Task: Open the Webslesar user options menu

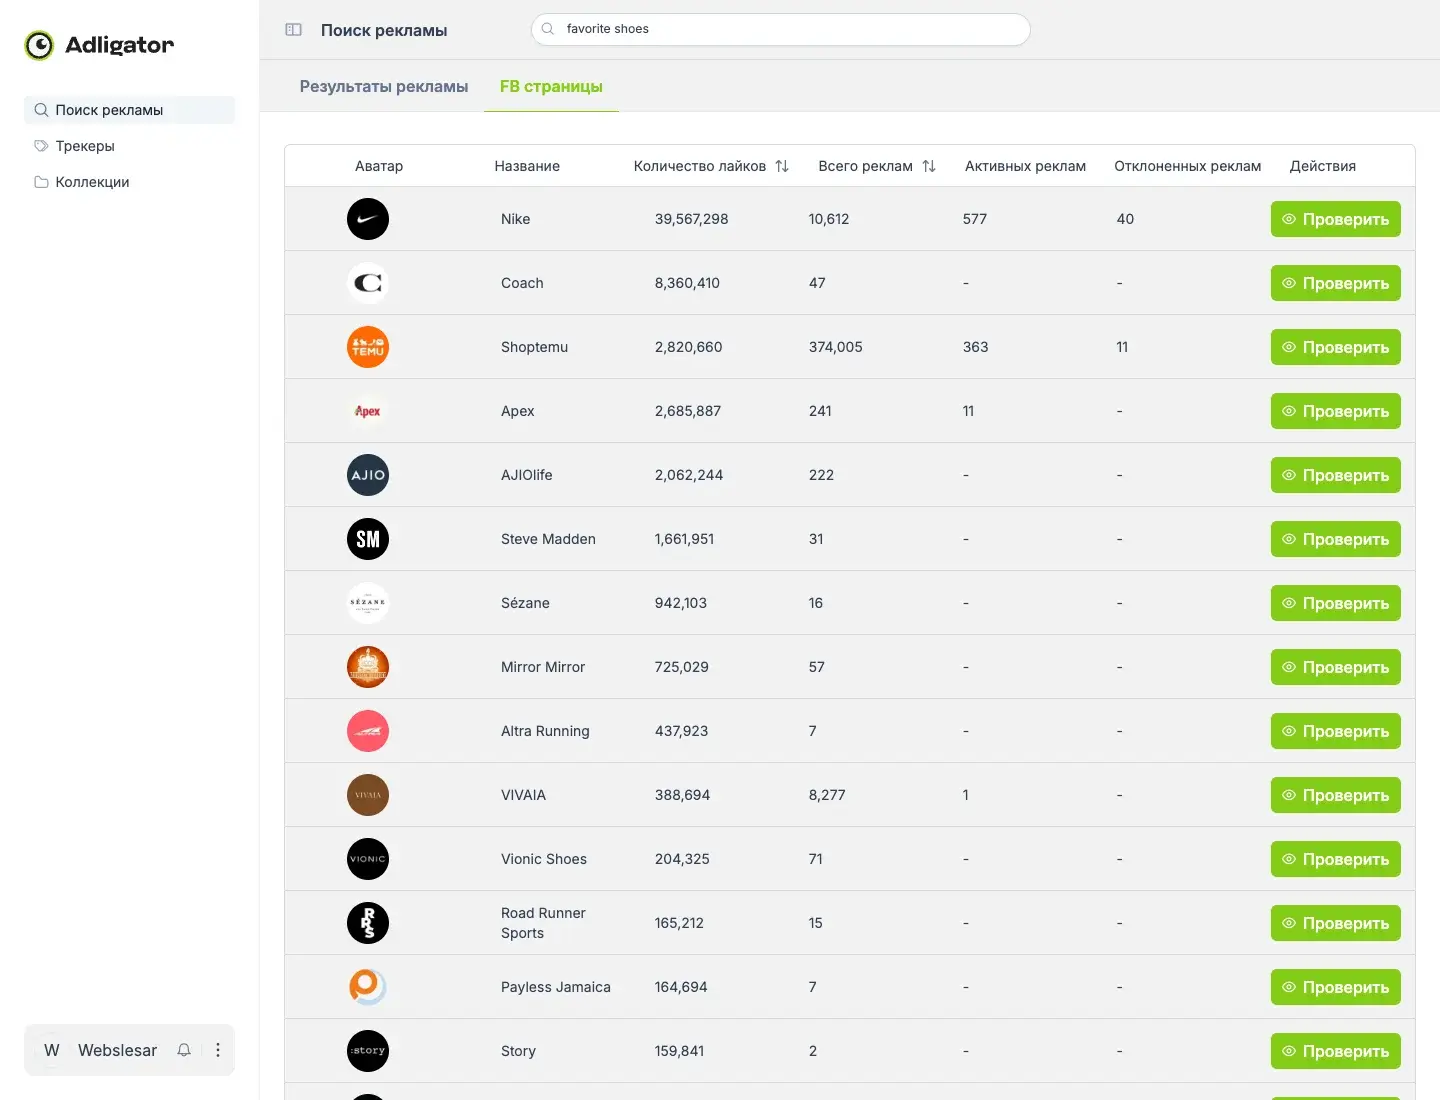Action: (x=218, y=1050)
